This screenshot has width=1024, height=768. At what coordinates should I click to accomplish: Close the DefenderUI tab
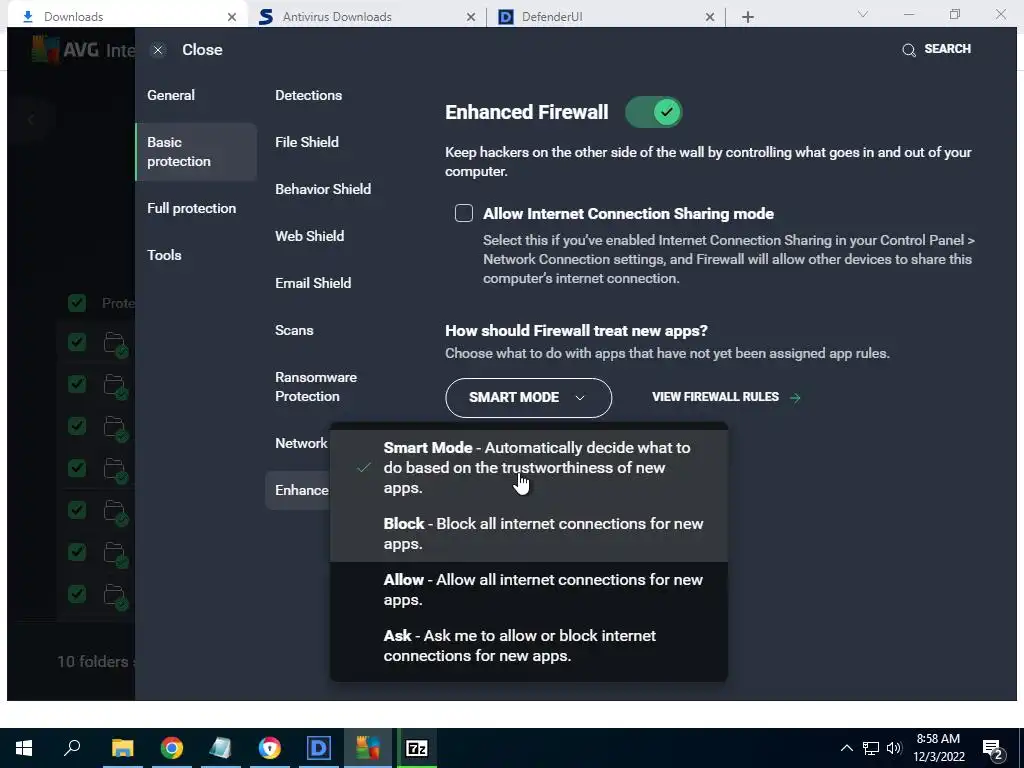click(x=710, y=17)
